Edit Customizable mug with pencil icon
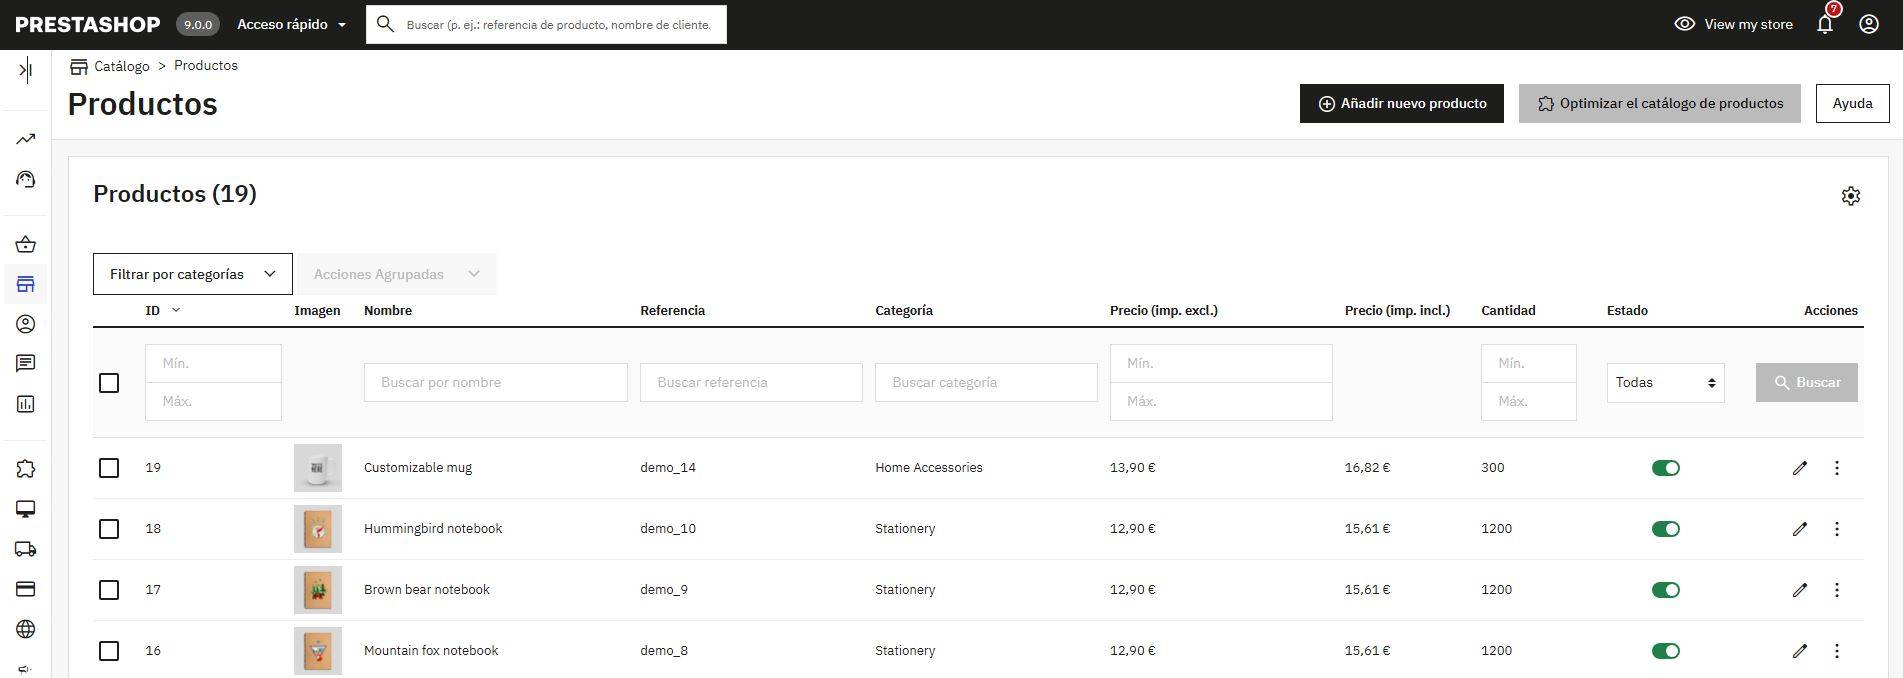This screenshot has width=1903, height=678. [1800, 468]
